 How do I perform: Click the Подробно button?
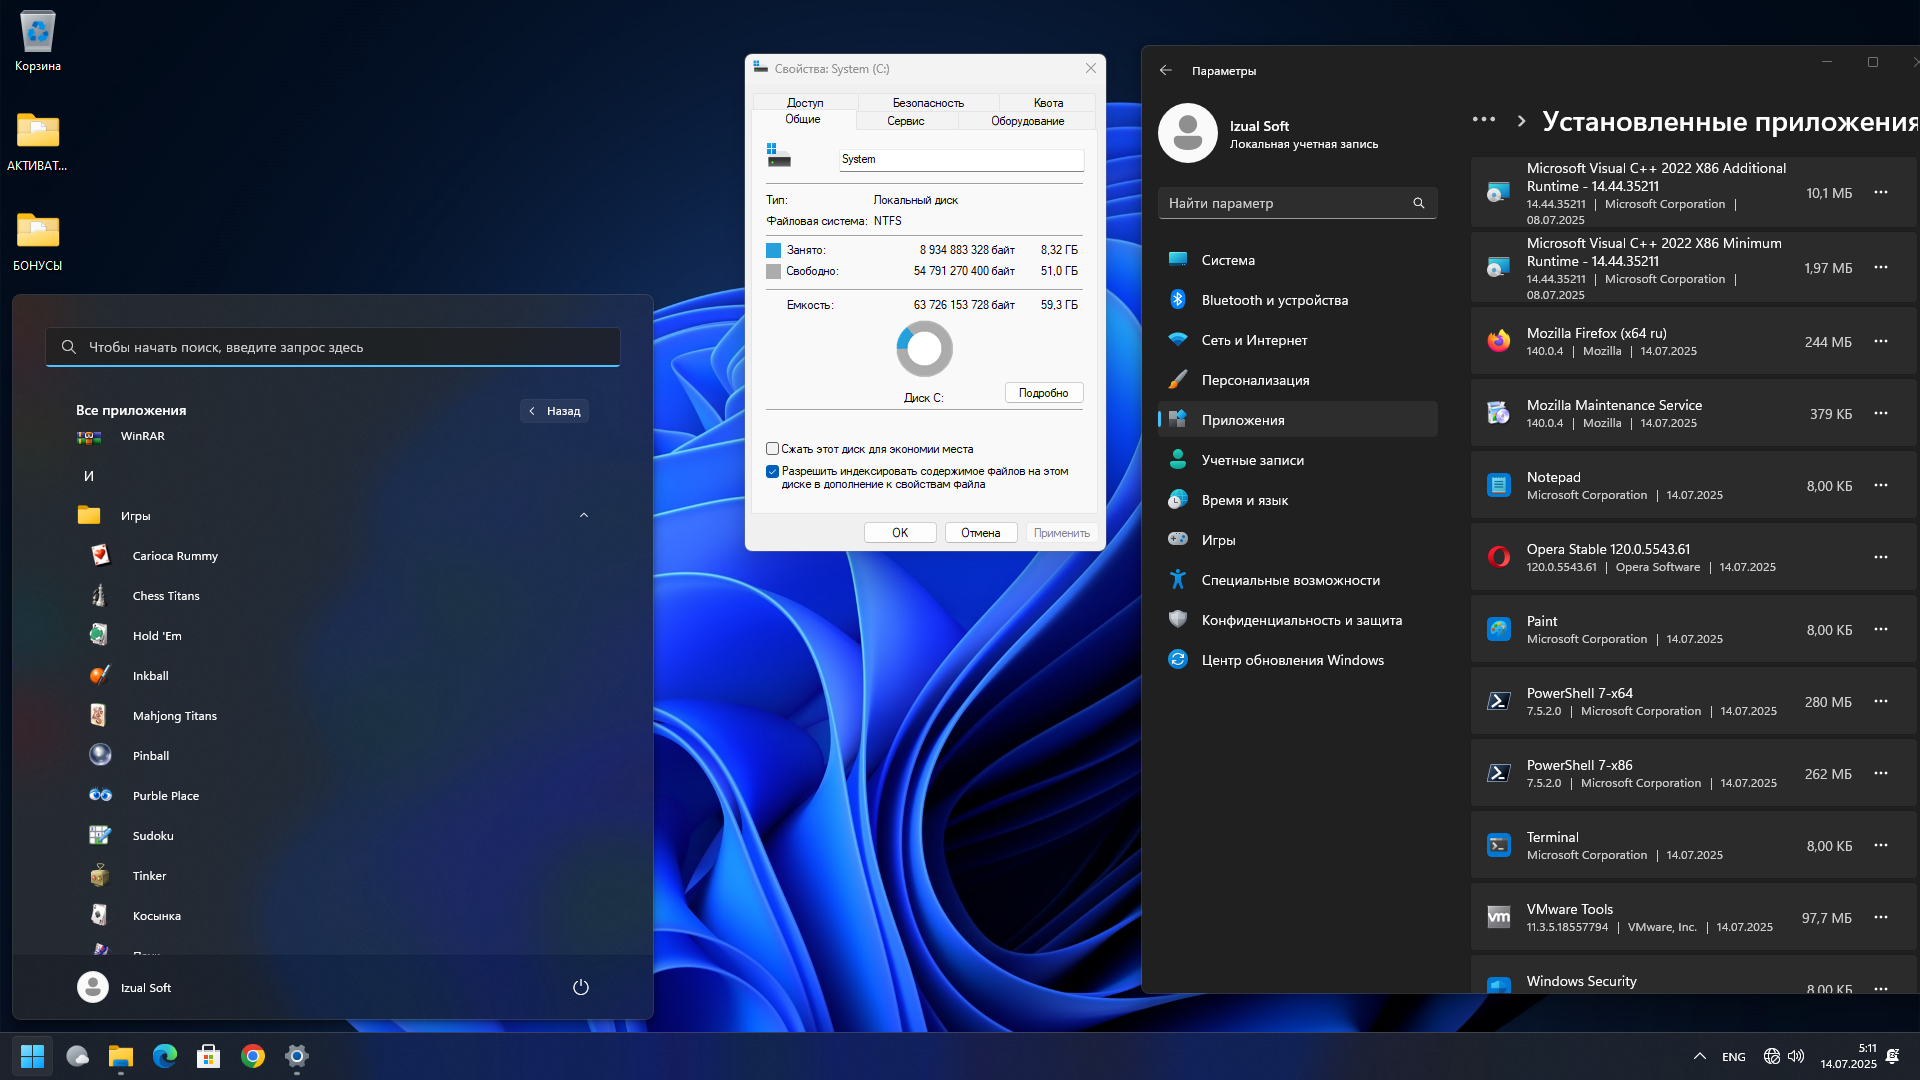(1044, 393)
